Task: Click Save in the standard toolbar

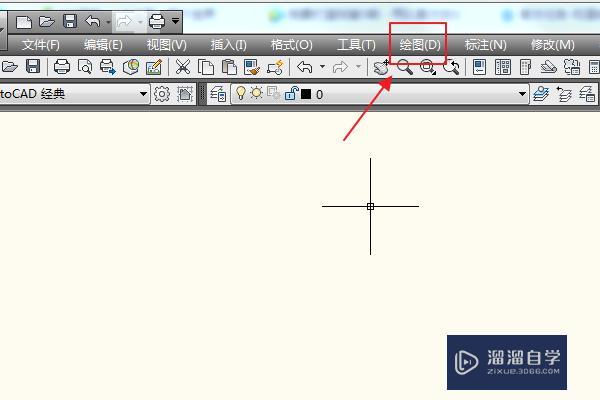Action: (33, 67)
